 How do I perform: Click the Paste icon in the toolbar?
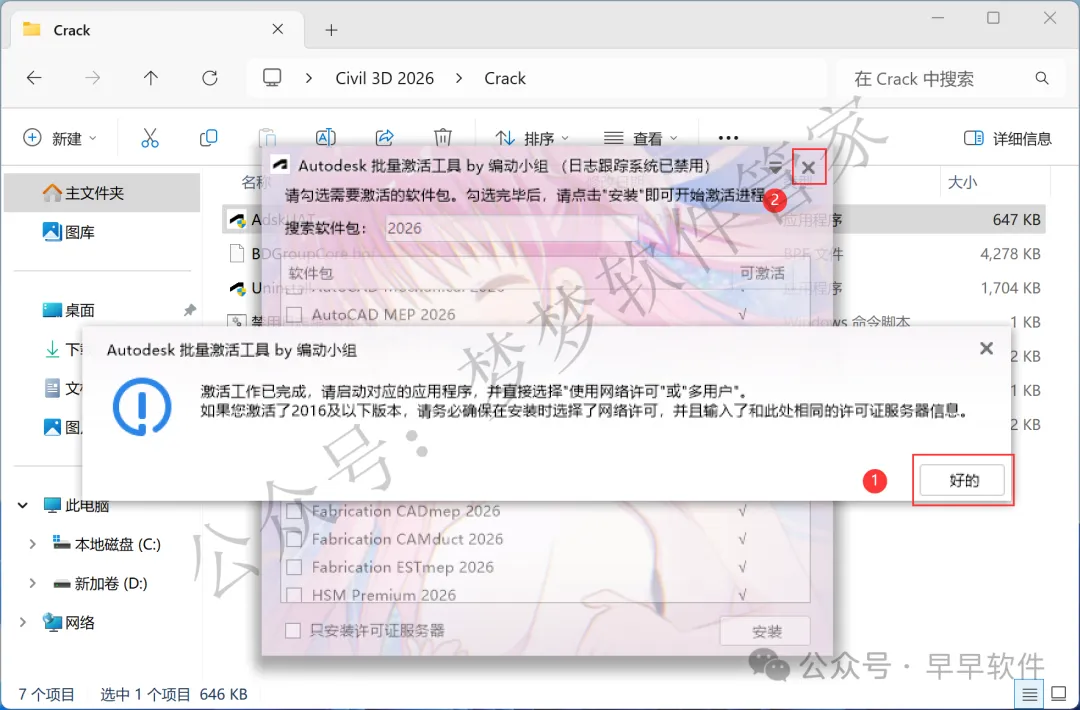[267, 138]
